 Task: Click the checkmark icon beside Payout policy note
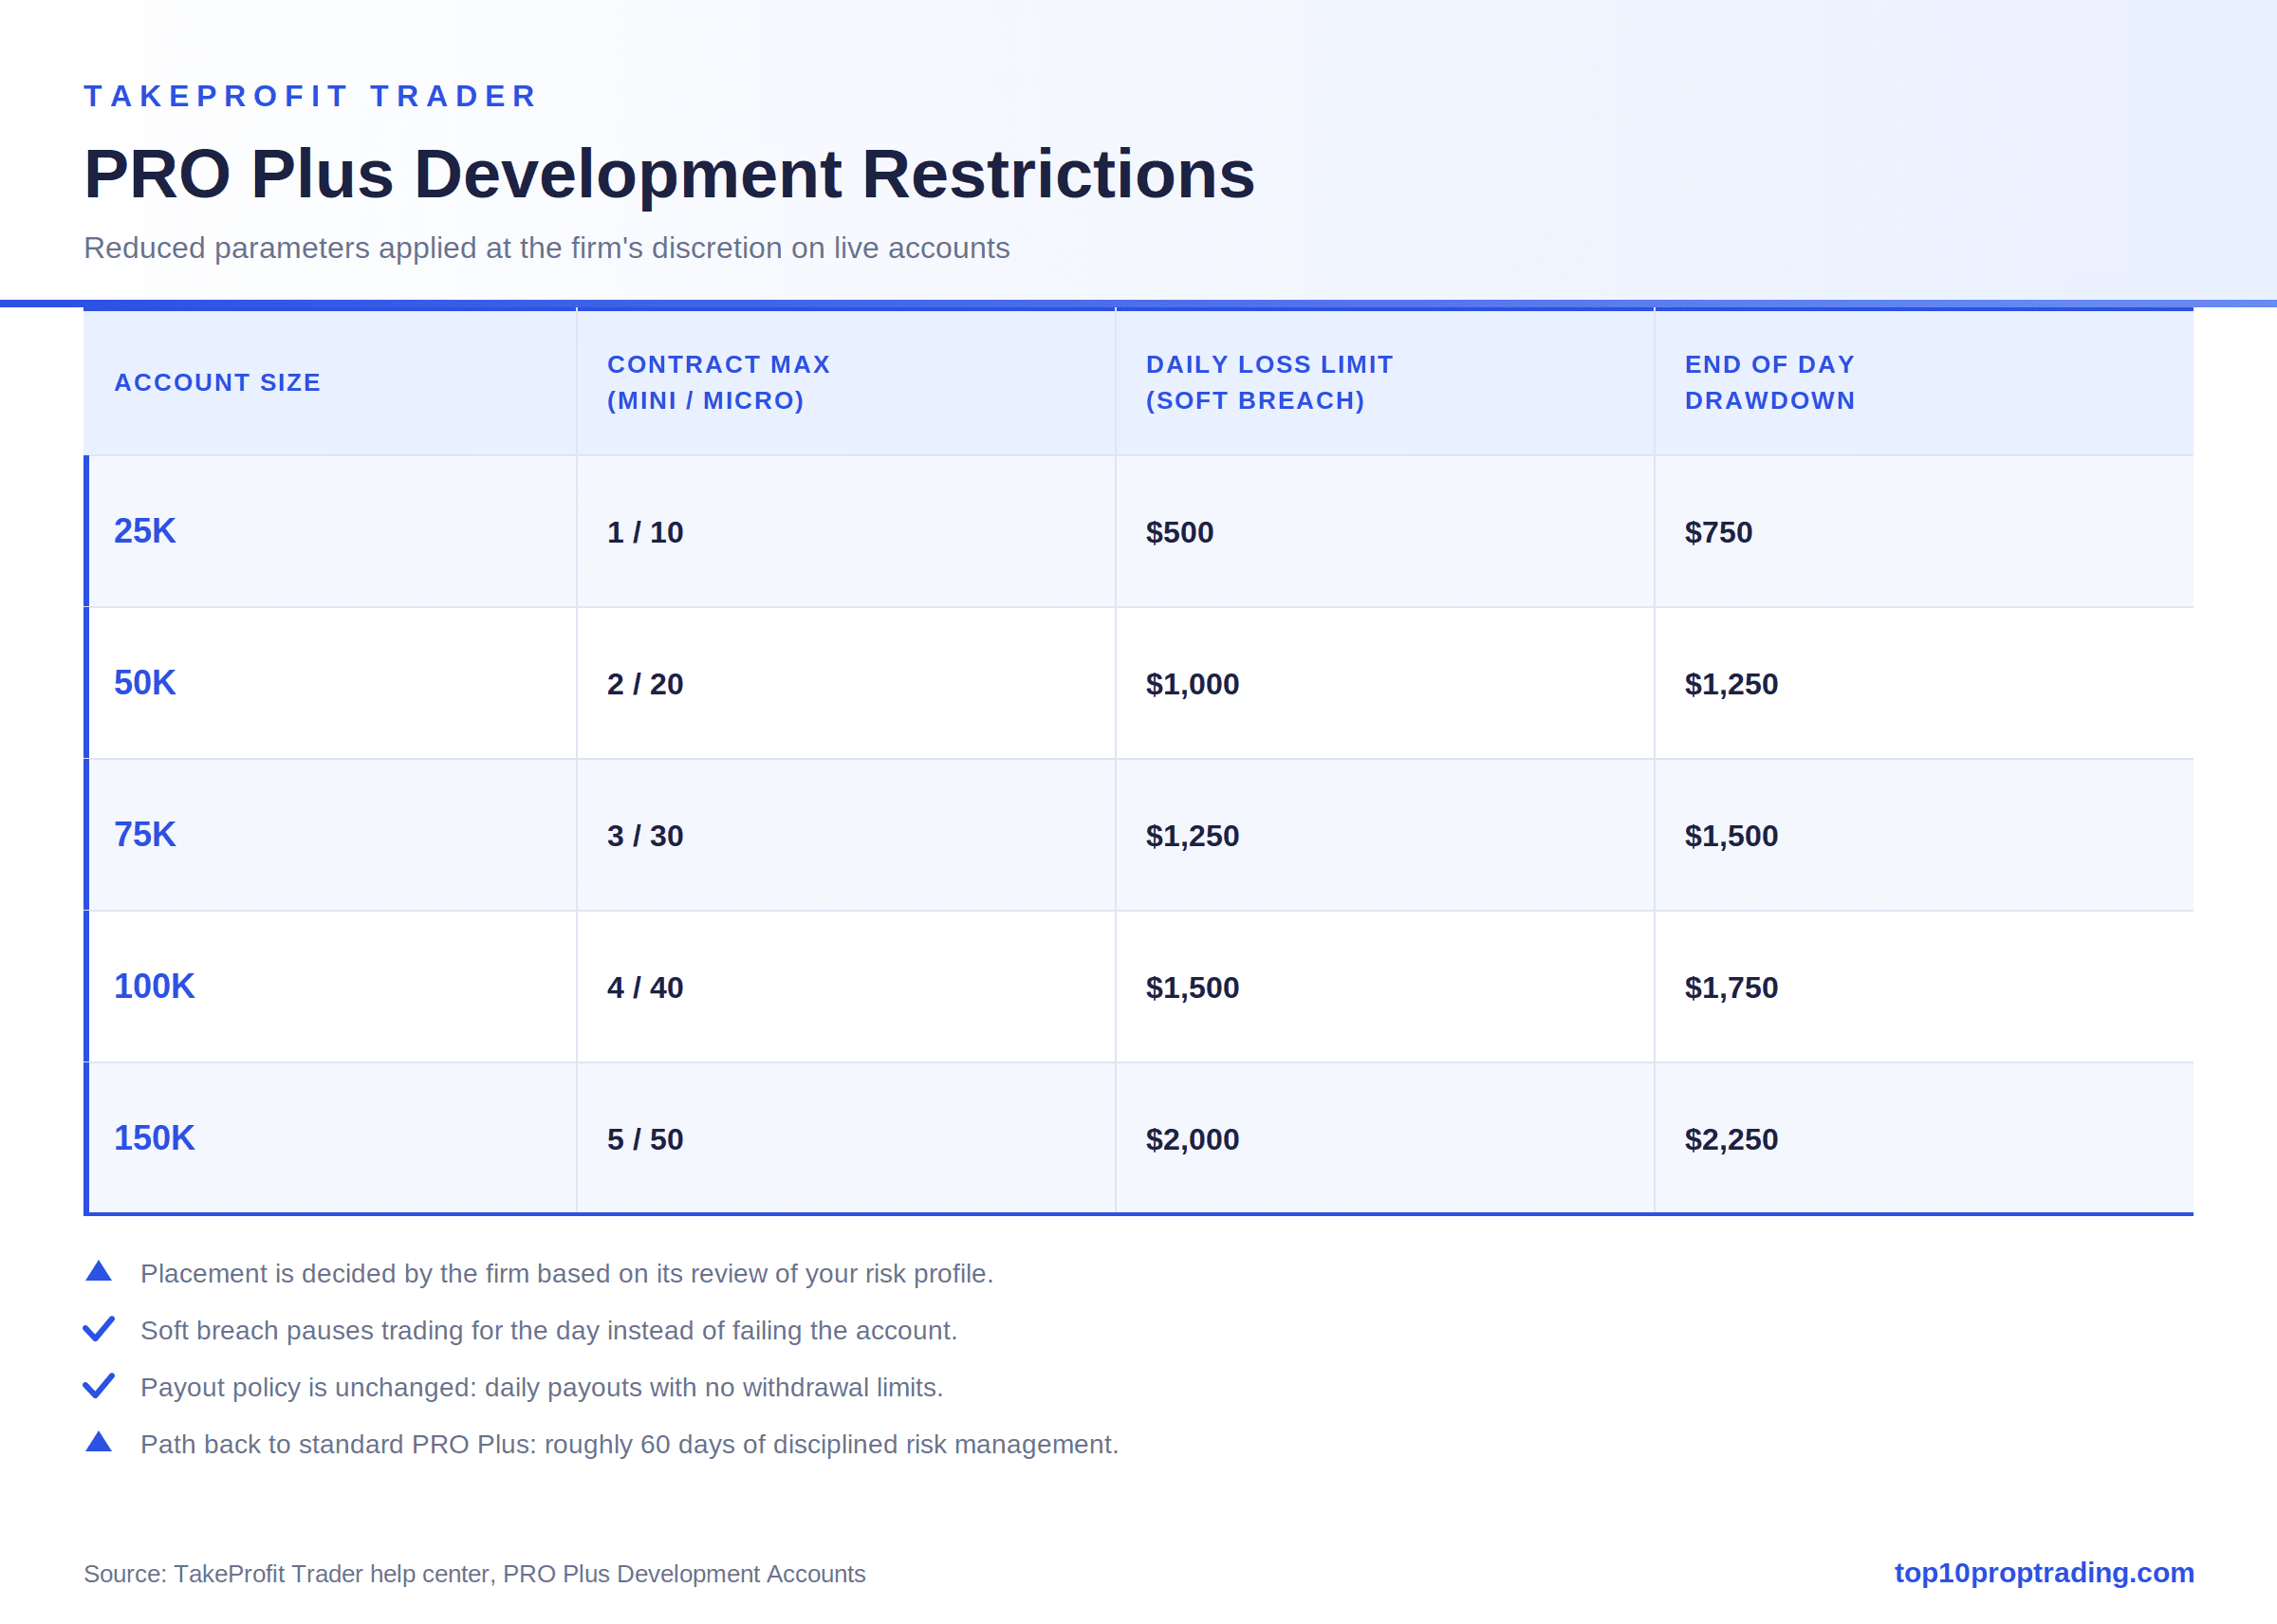click(x=98, y=1386)
